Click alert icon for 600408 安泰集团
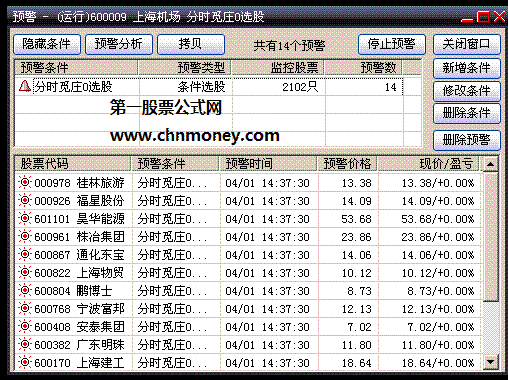The image size is (508, 380). (25, 327)
